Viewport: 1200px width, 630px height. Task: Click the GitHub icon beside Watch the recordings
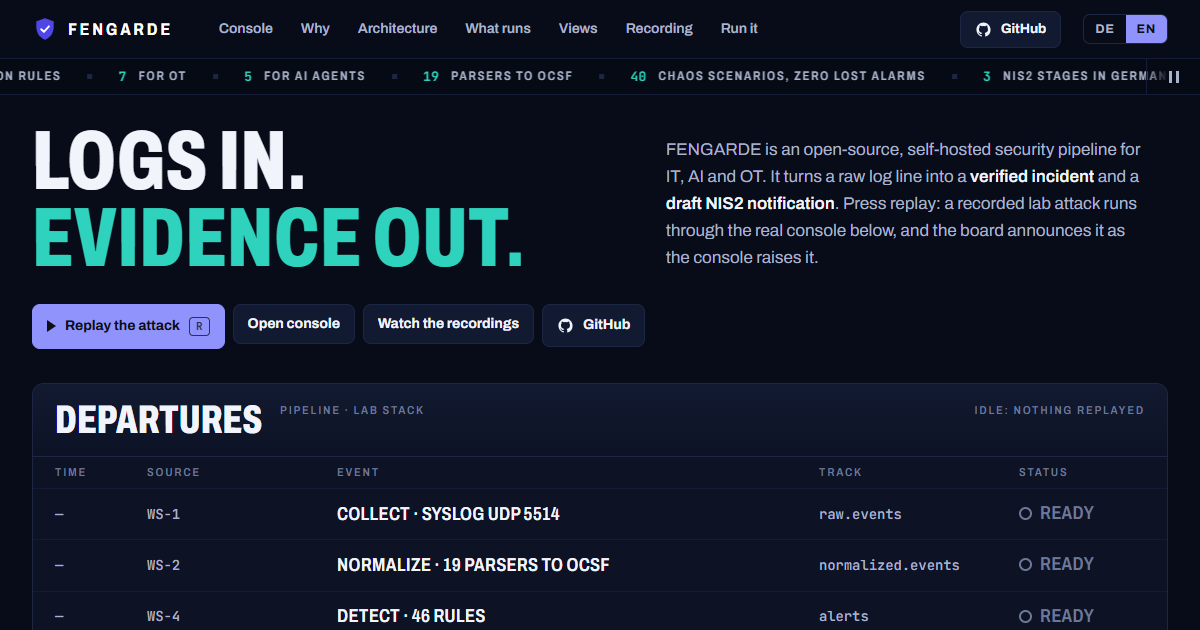[565, 325]
